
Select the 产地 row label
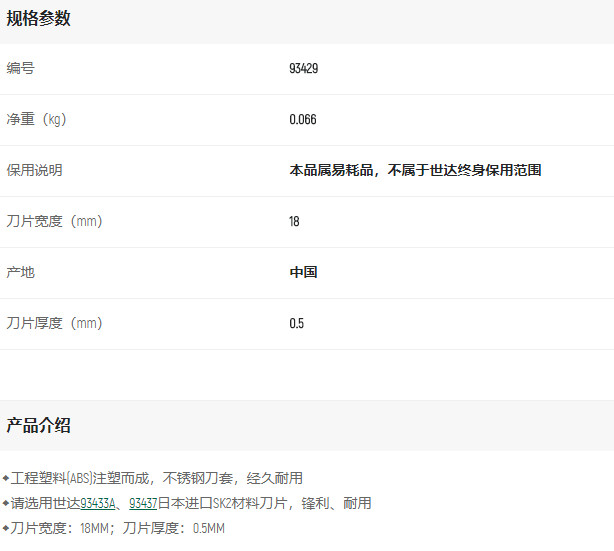coord(20,272)
